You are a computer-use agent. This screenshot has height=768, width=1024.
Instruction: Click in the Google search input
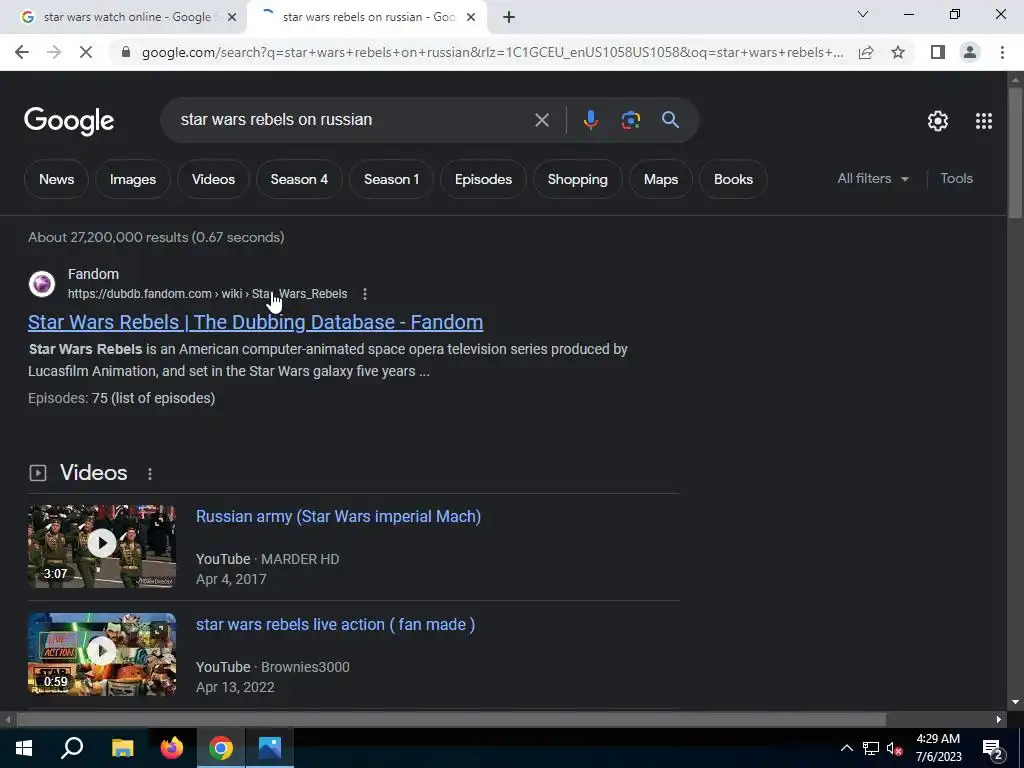point(353,120)
